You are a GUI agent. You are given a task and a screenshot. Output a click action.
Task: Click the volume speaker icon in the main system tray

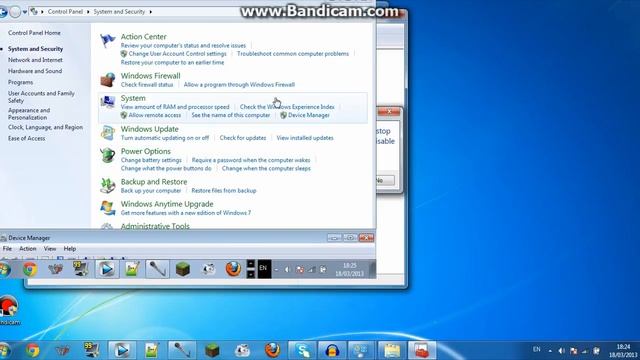pos(562,351)
